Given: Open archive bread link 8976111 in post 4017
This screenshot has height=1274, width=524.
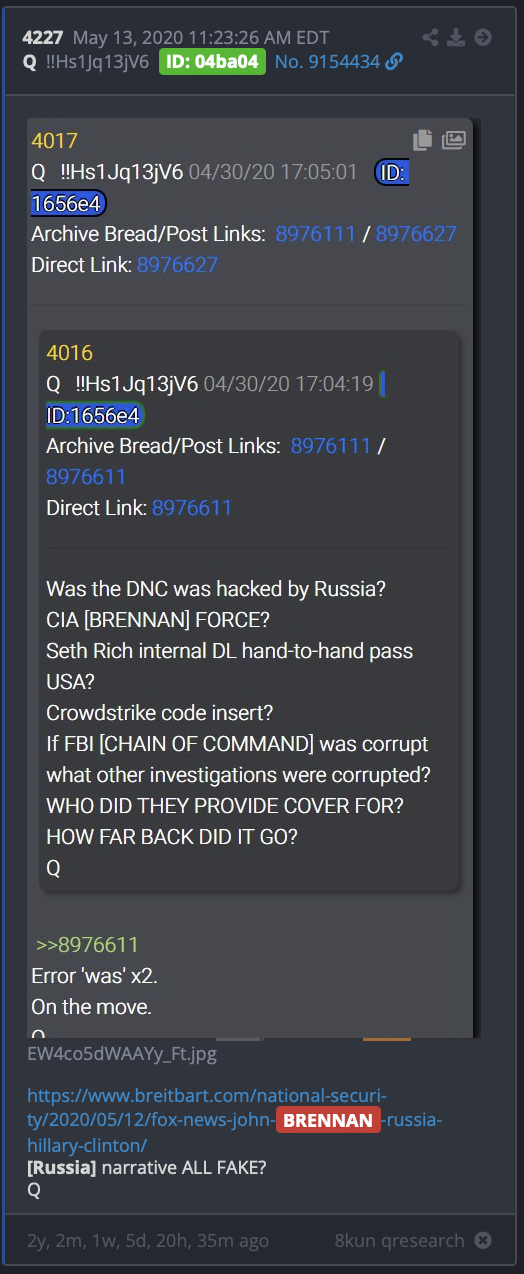Looking at the screenshot, I should click(316, 234).
